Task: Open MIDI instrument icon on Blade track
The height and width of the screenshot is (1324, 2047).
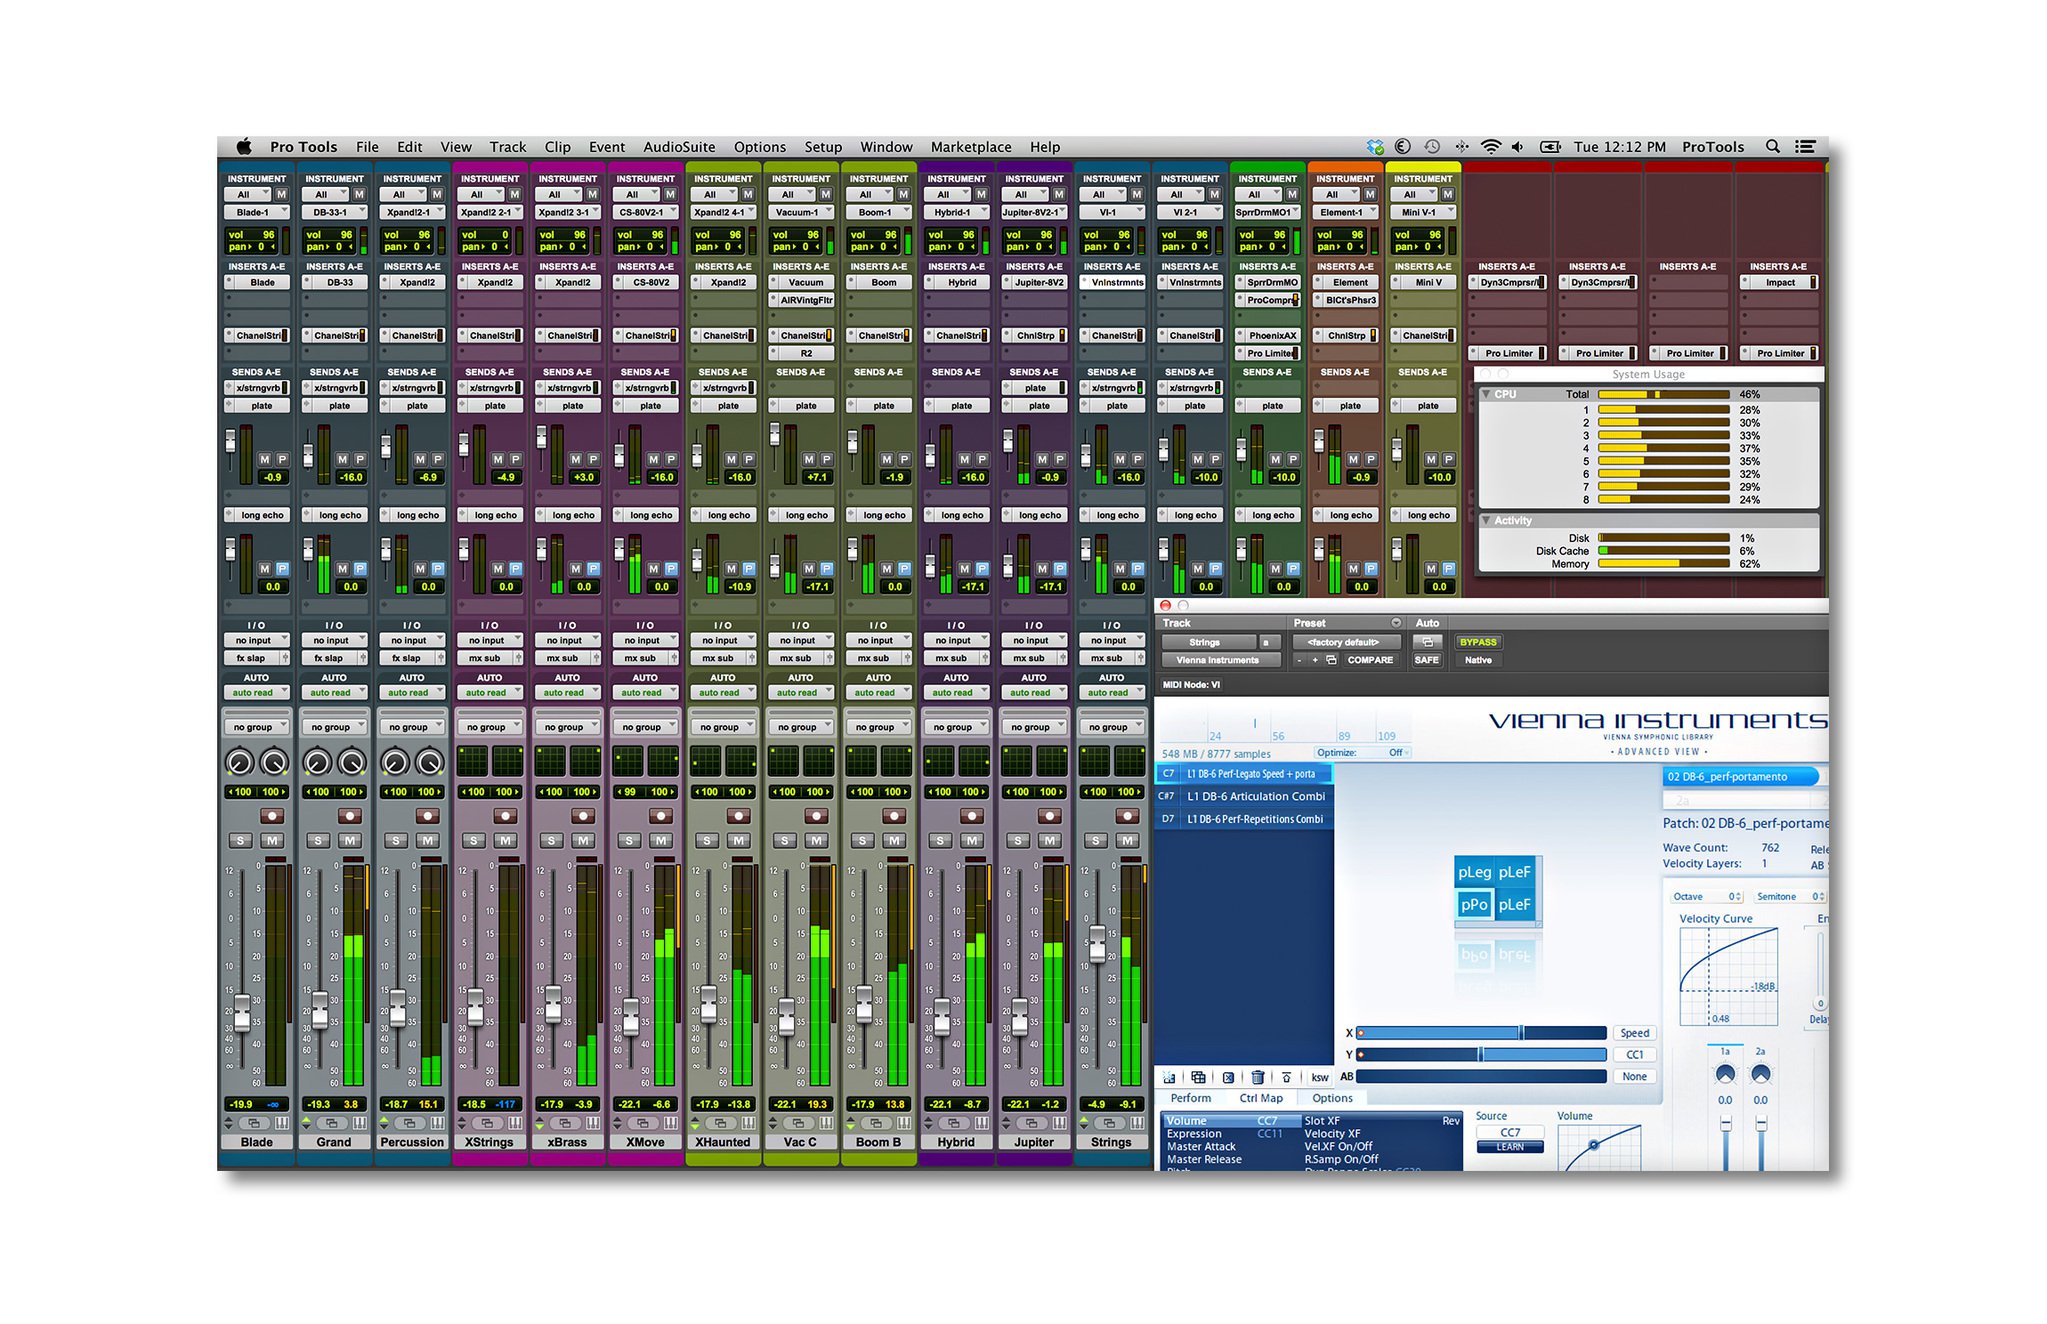Action: [x=281, y=1123]
